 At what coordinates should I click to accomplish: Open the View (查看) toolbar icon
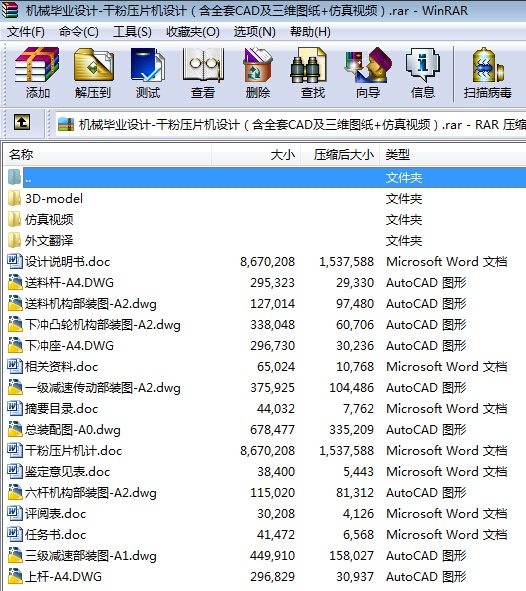(203, 64)
